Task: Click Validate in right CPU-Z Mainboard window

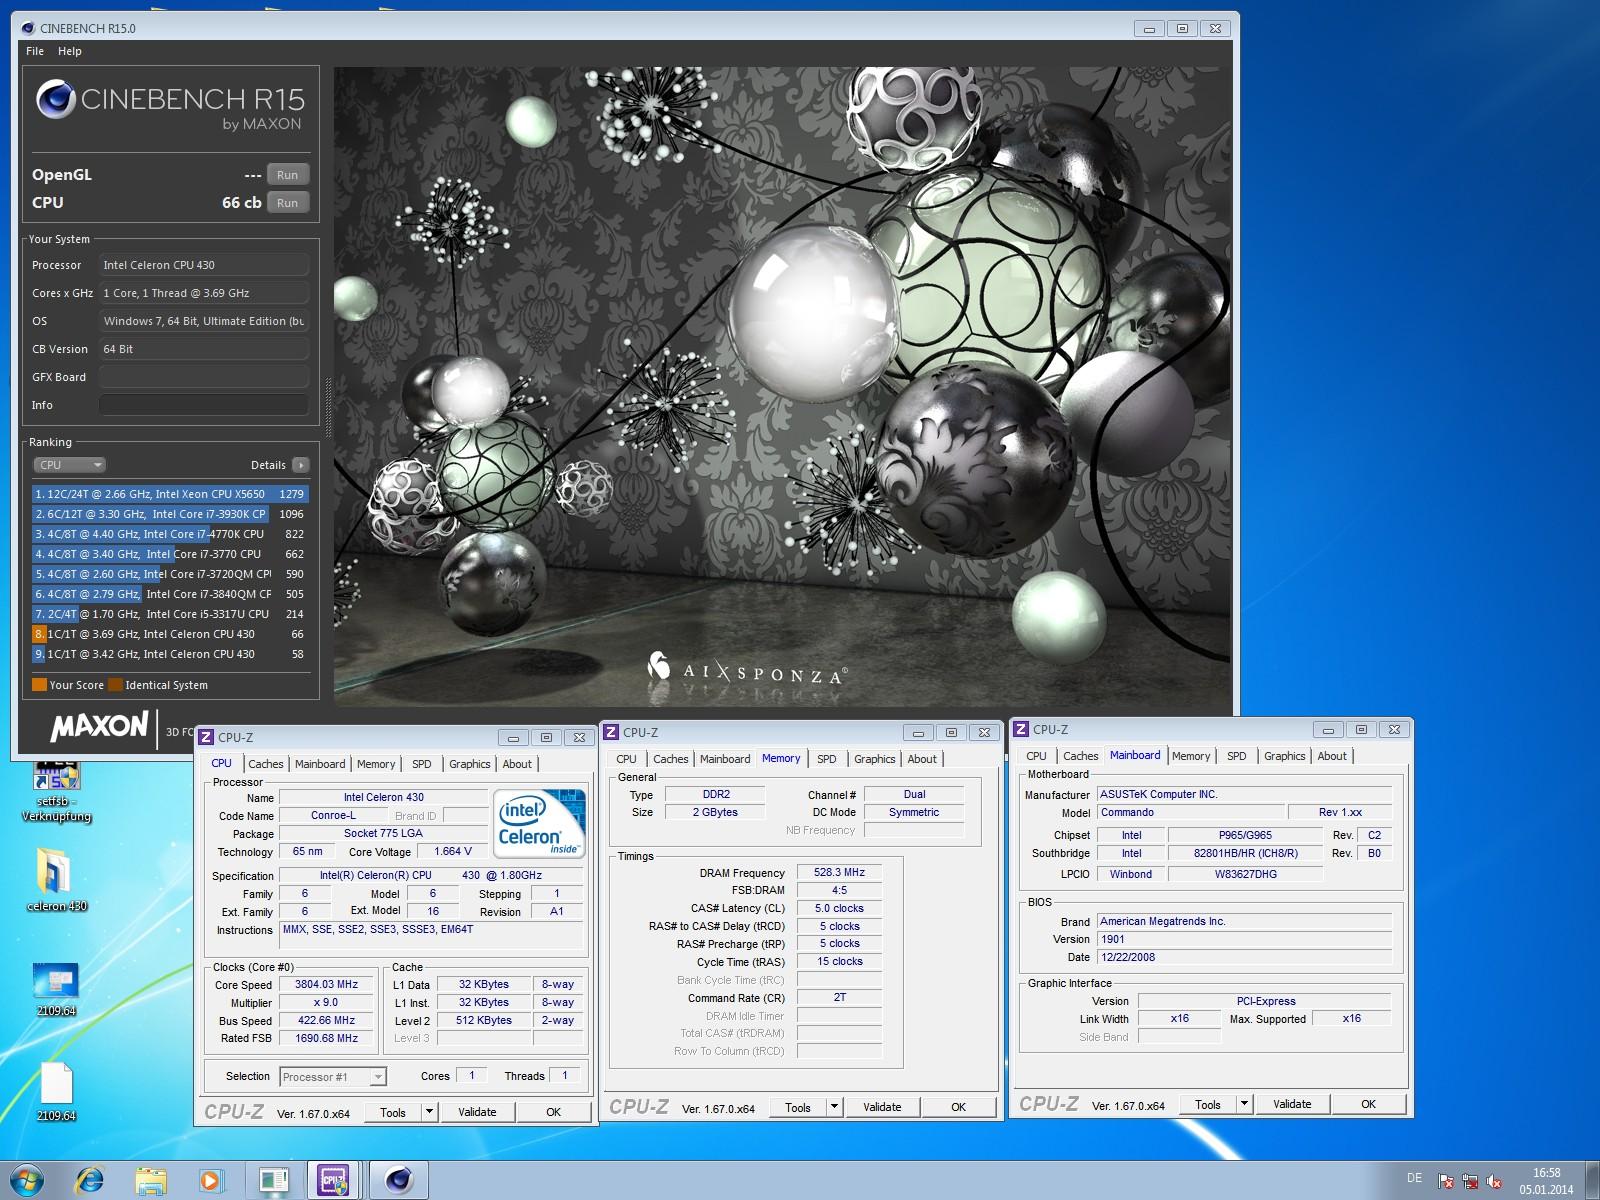Action: pos(1292,1104)
